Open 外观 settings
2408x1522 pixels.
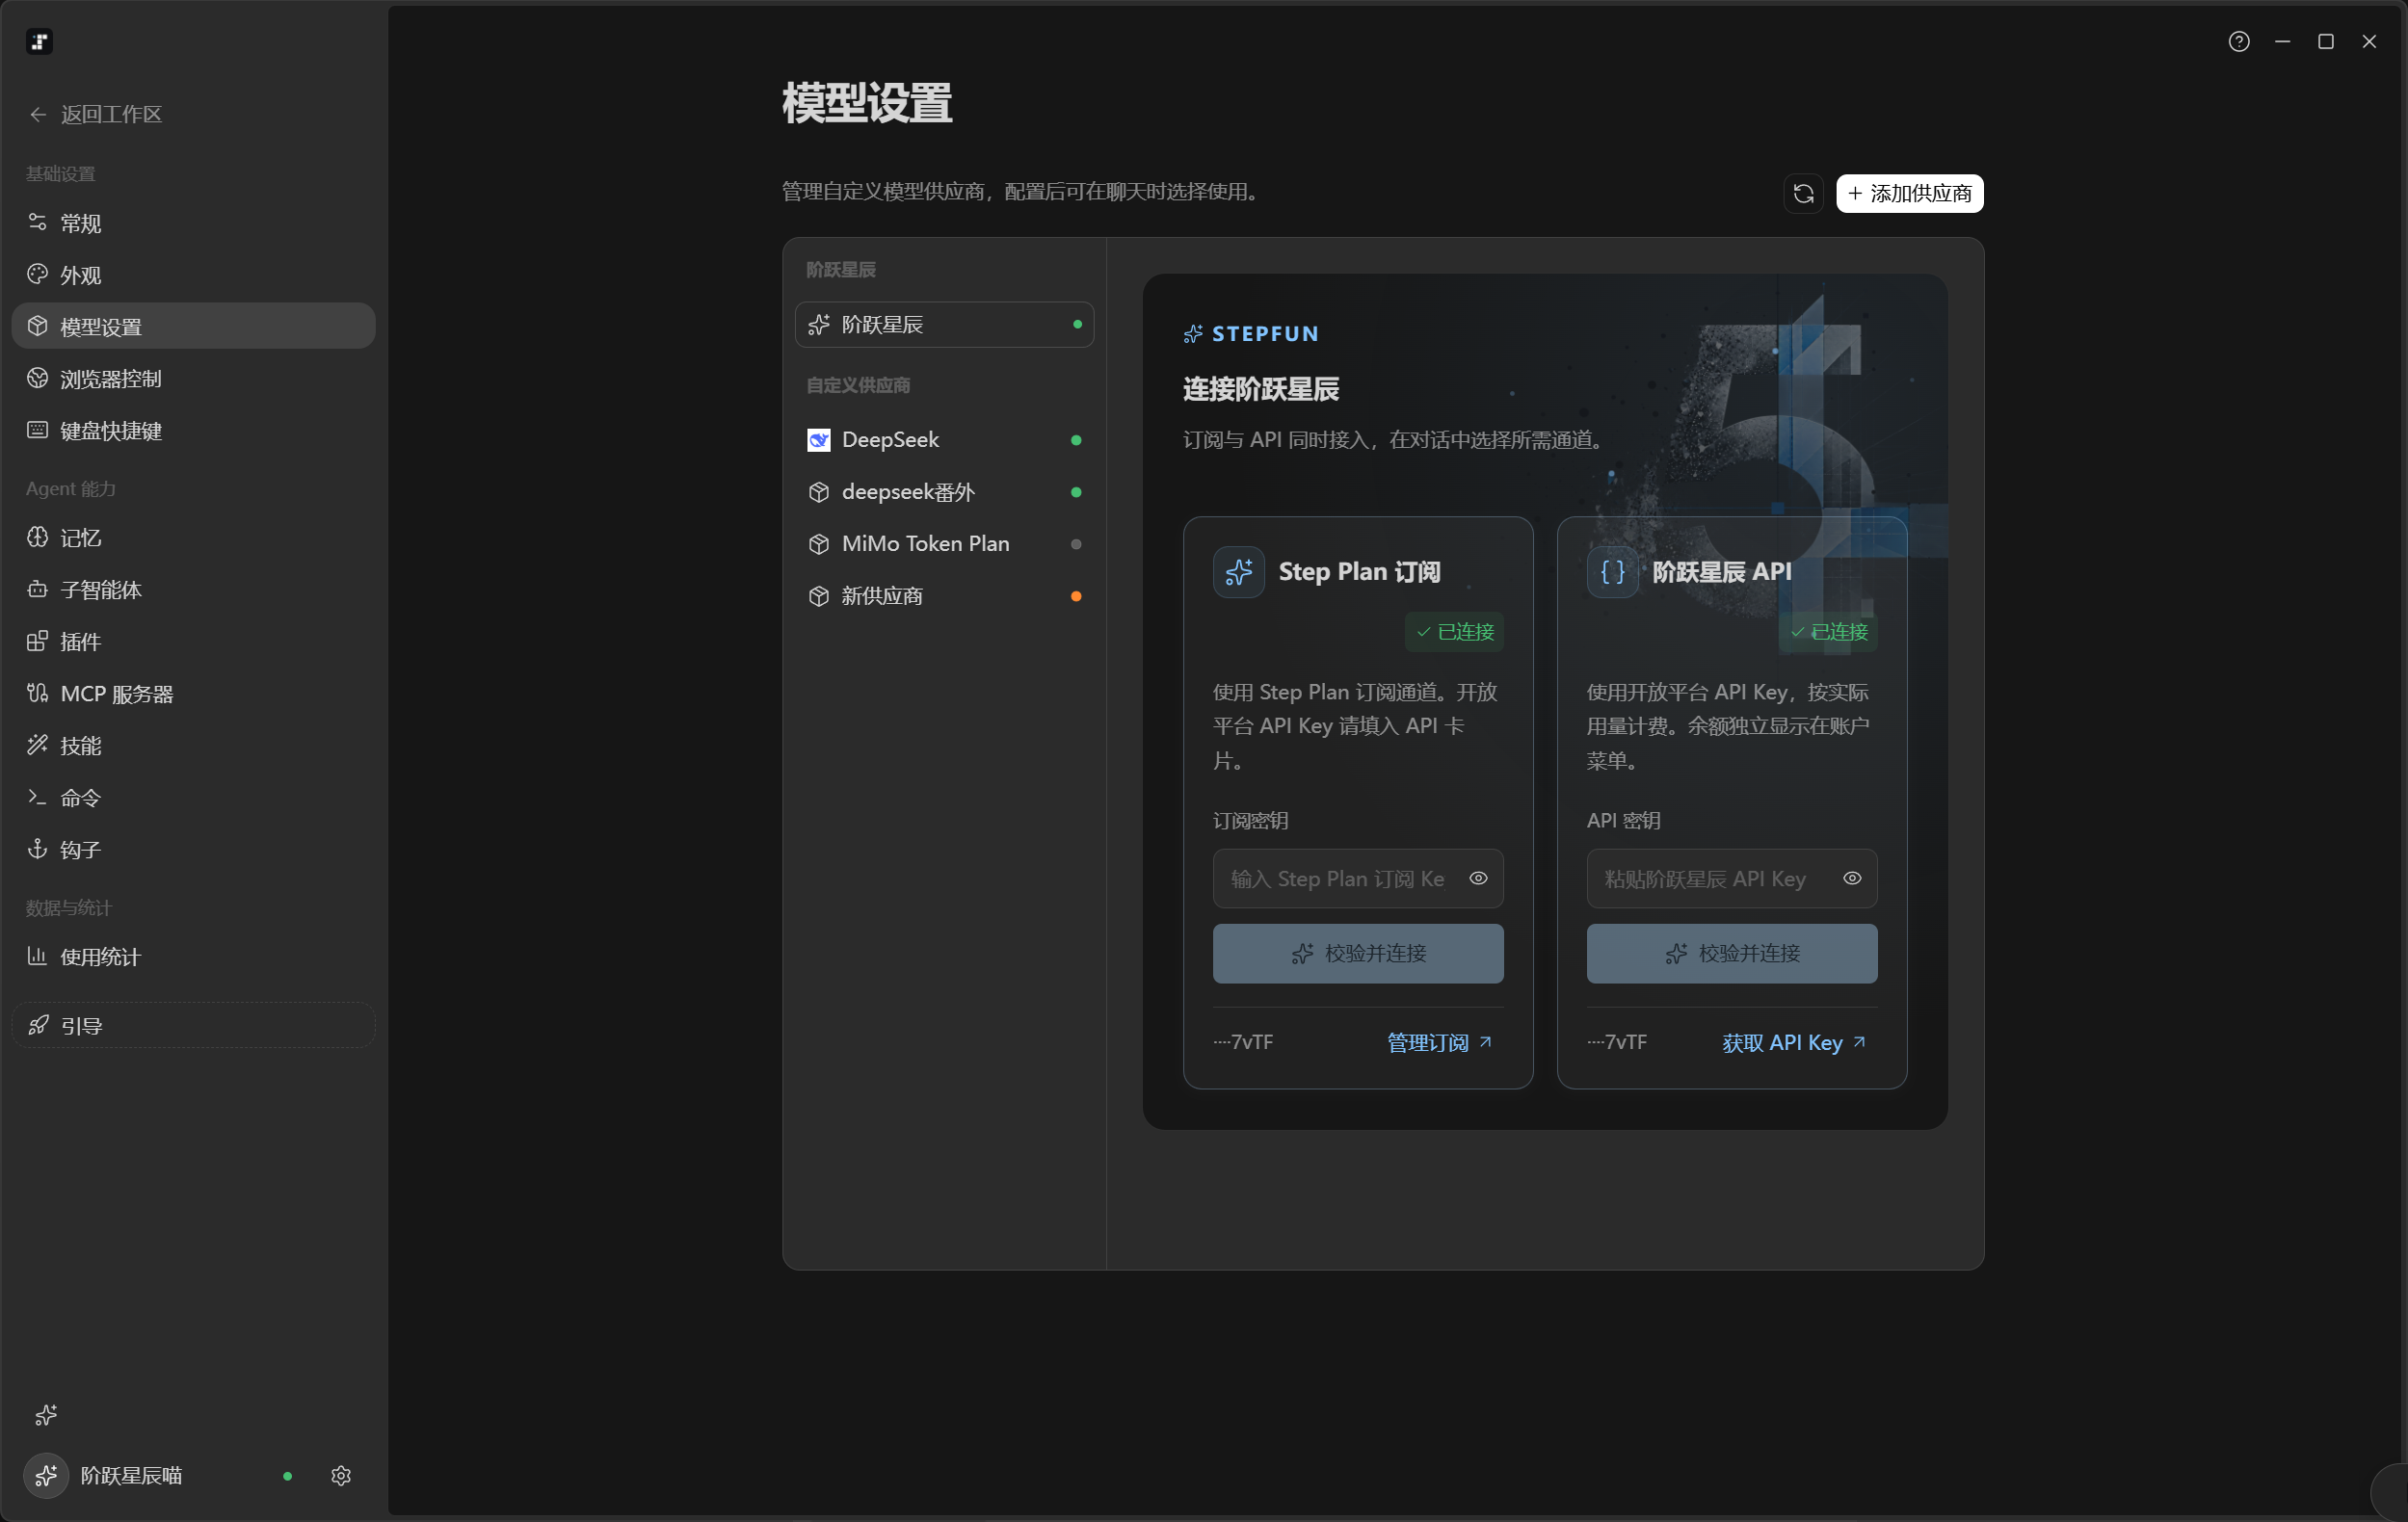[x=193, y=275]
